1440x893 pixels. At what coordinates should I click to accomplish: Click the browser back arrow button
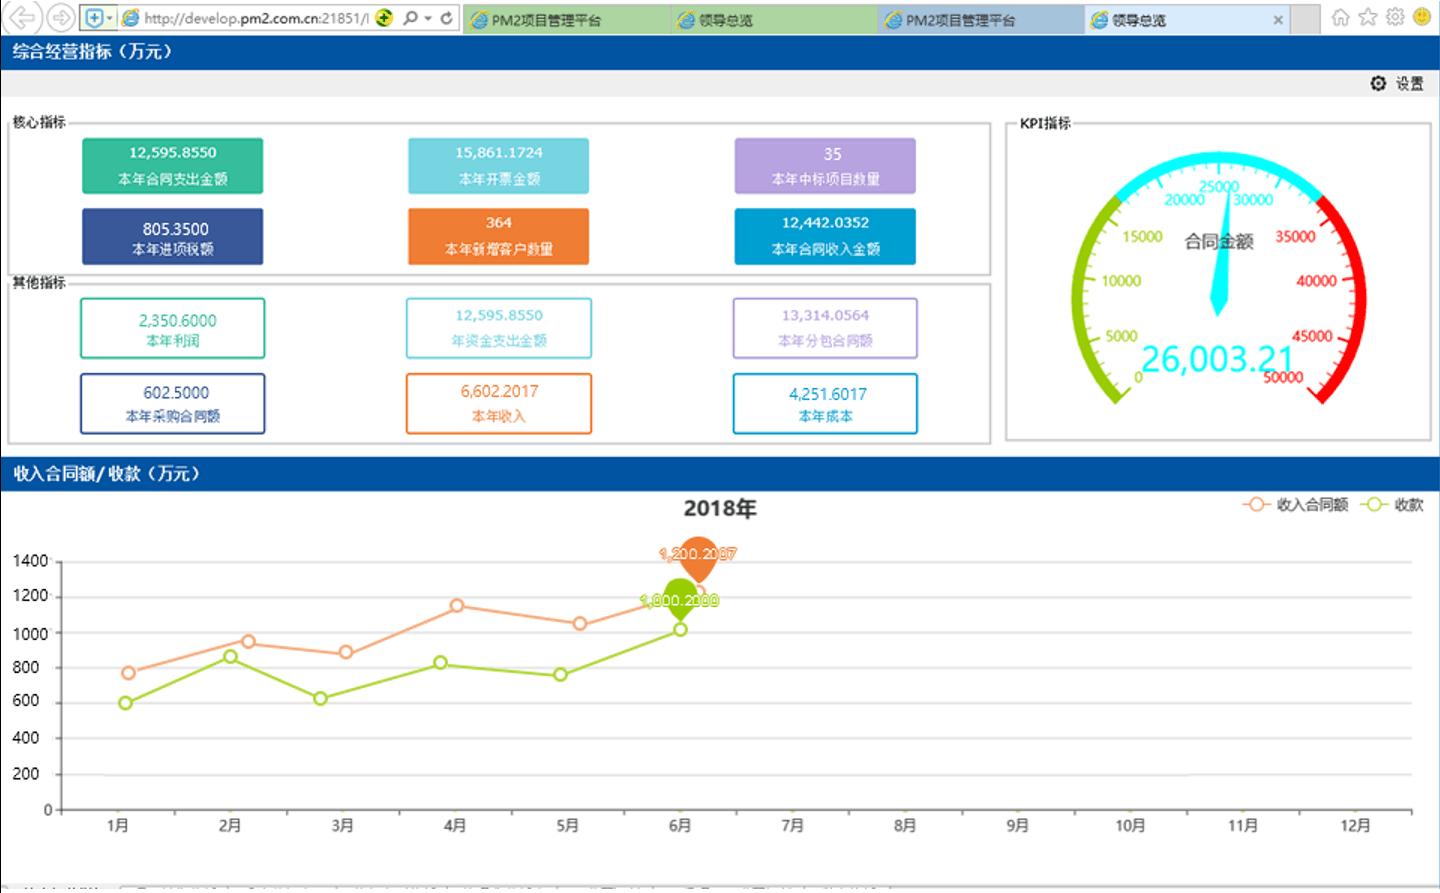pos(22,18)
